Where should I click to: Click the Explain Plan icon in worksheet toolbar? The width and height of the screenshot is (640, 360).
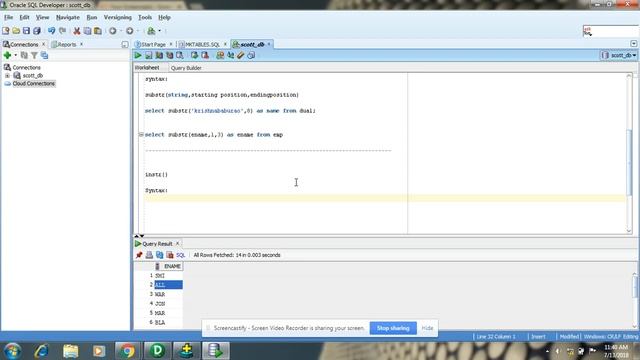[159, 55]
